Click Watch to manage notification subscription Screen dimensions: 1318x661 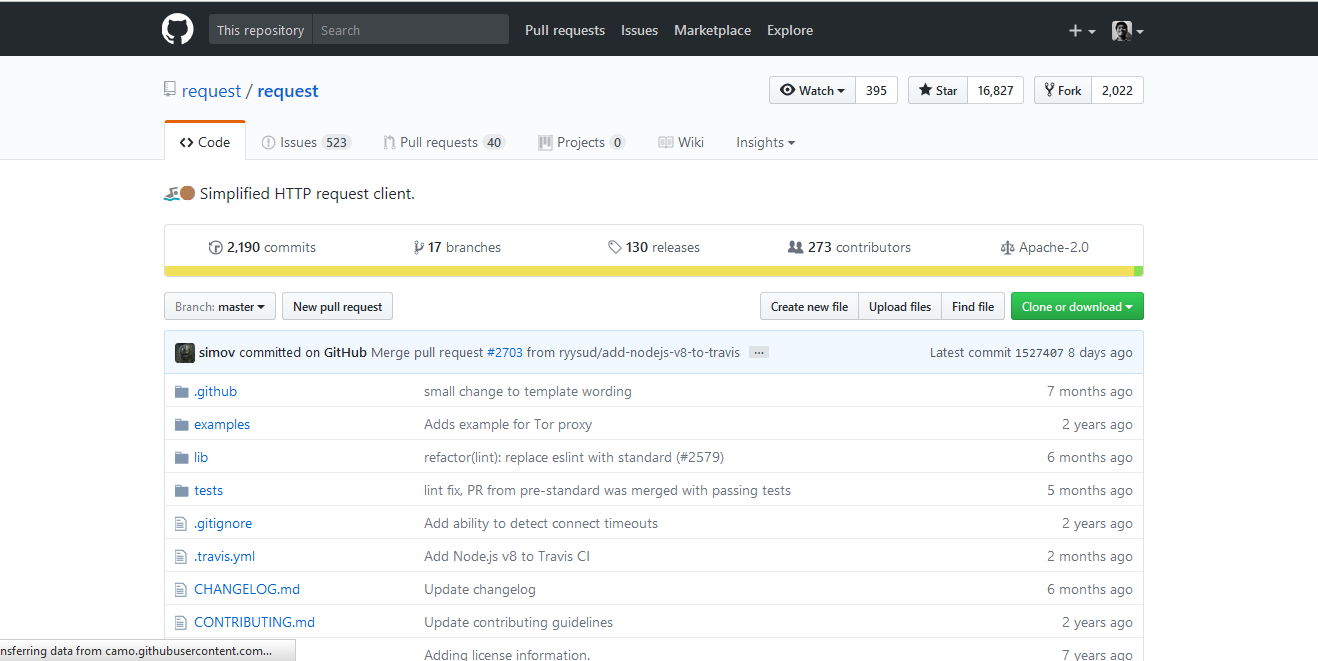(812, 90)
